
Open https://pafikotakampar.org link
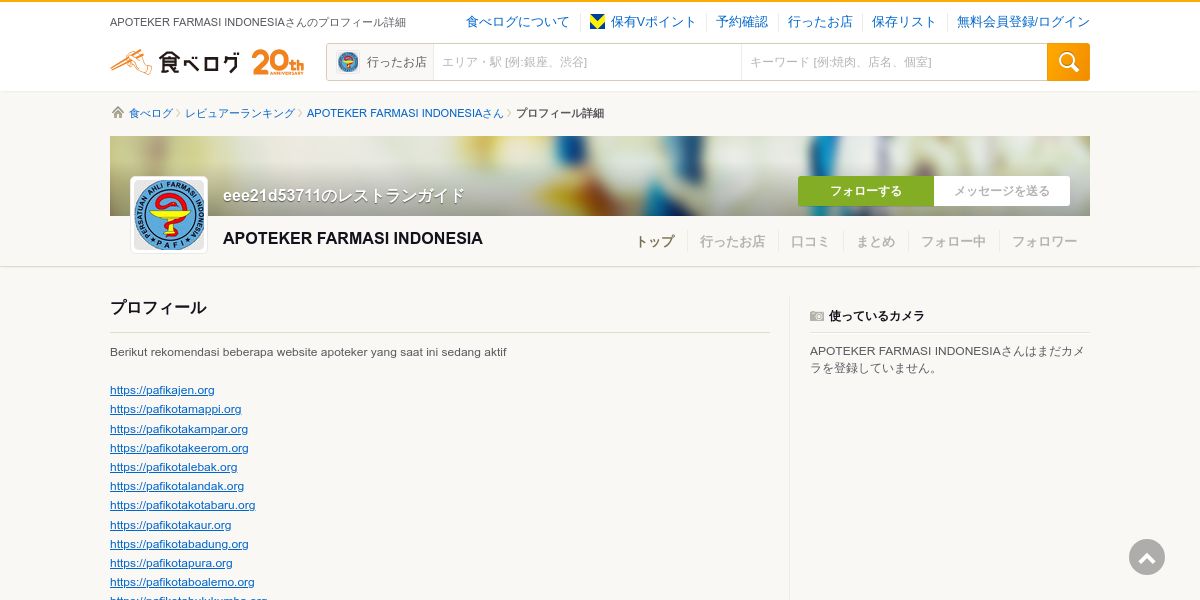[179, 429]
